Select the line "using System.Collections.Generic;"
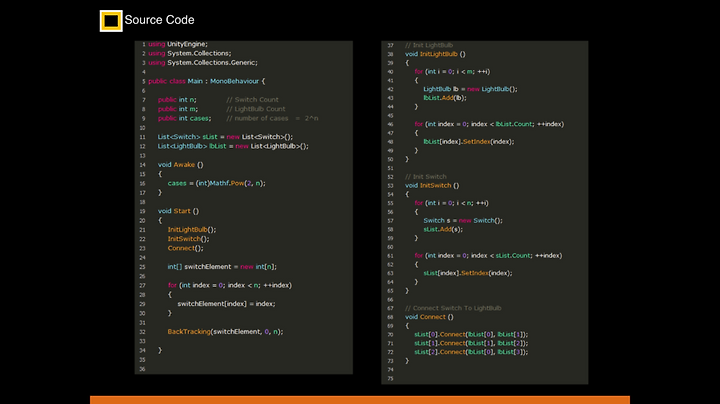 [203, 62]
